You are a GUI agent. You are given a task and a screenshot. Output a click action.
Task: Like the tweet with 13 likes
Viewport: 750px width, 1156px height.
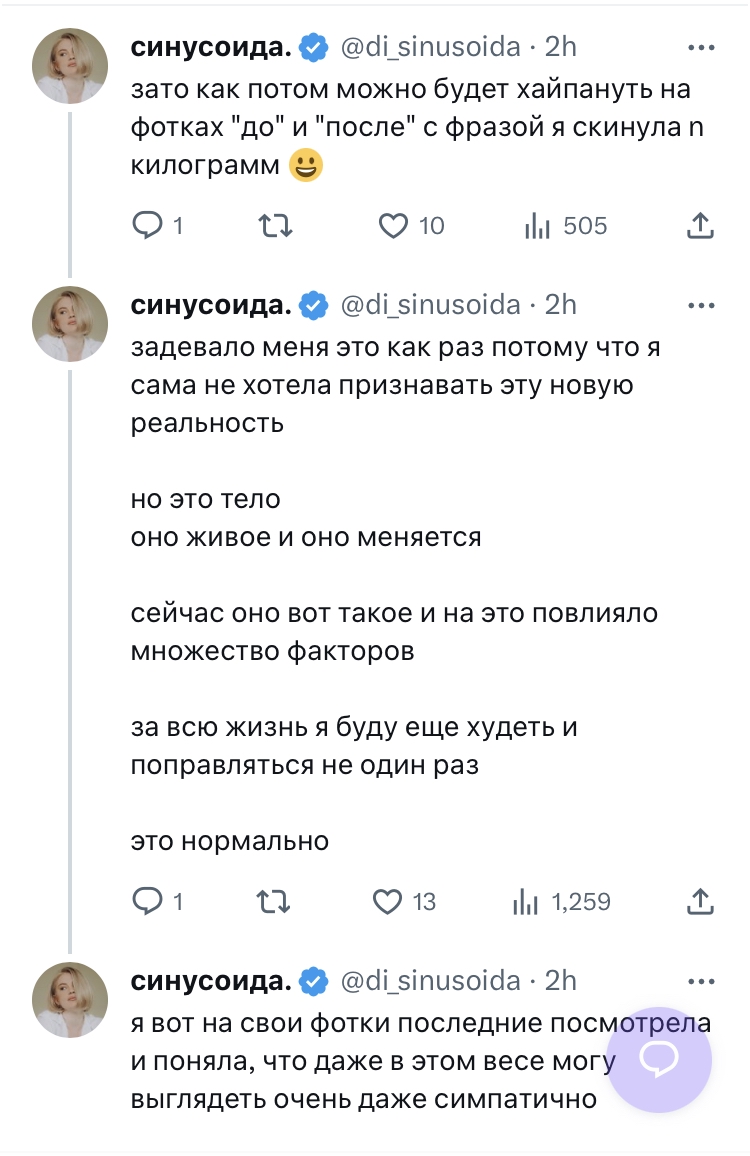point(387,902)
